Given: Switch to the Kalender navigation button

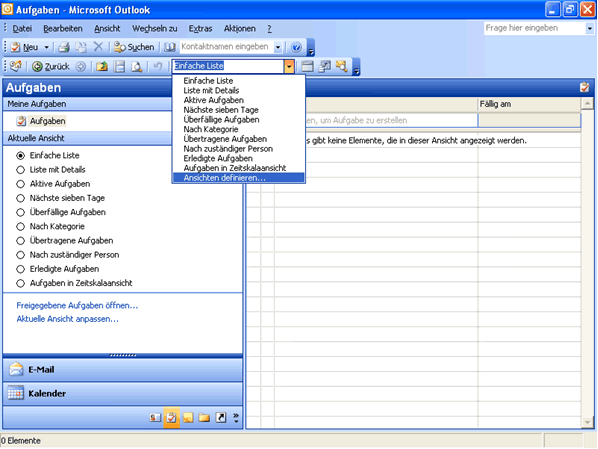Looking at the screenshot, I should pos(123,393).
